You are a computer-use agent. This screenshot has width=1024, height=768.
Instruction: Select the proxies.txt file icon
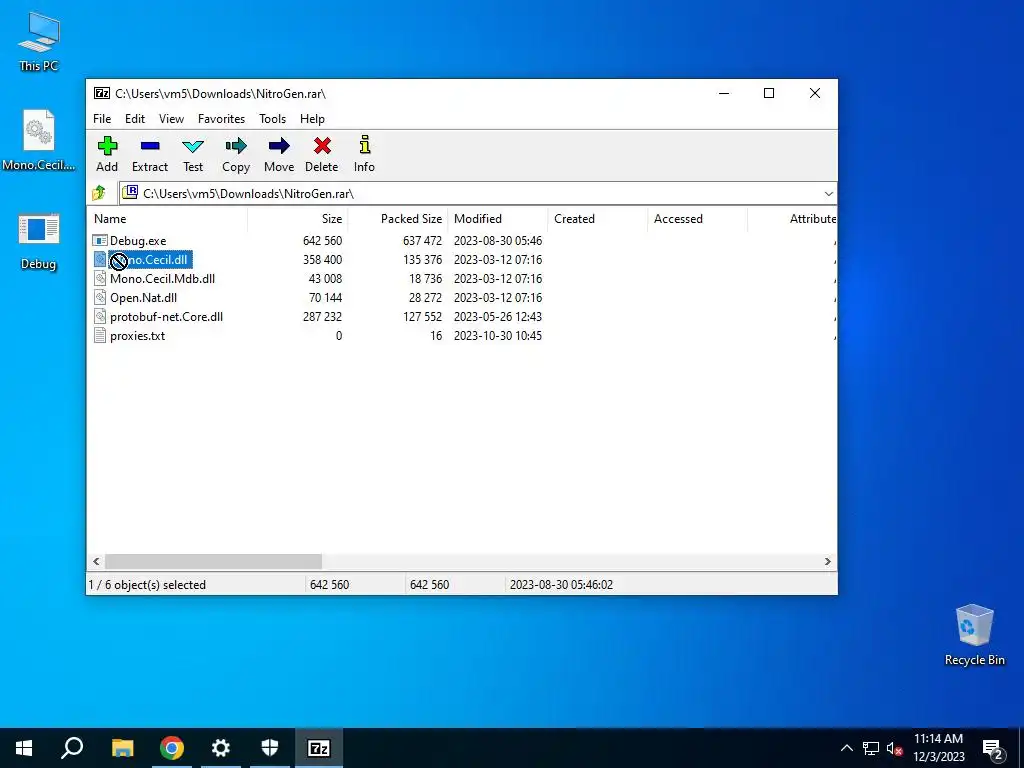(x=99, y=336)
